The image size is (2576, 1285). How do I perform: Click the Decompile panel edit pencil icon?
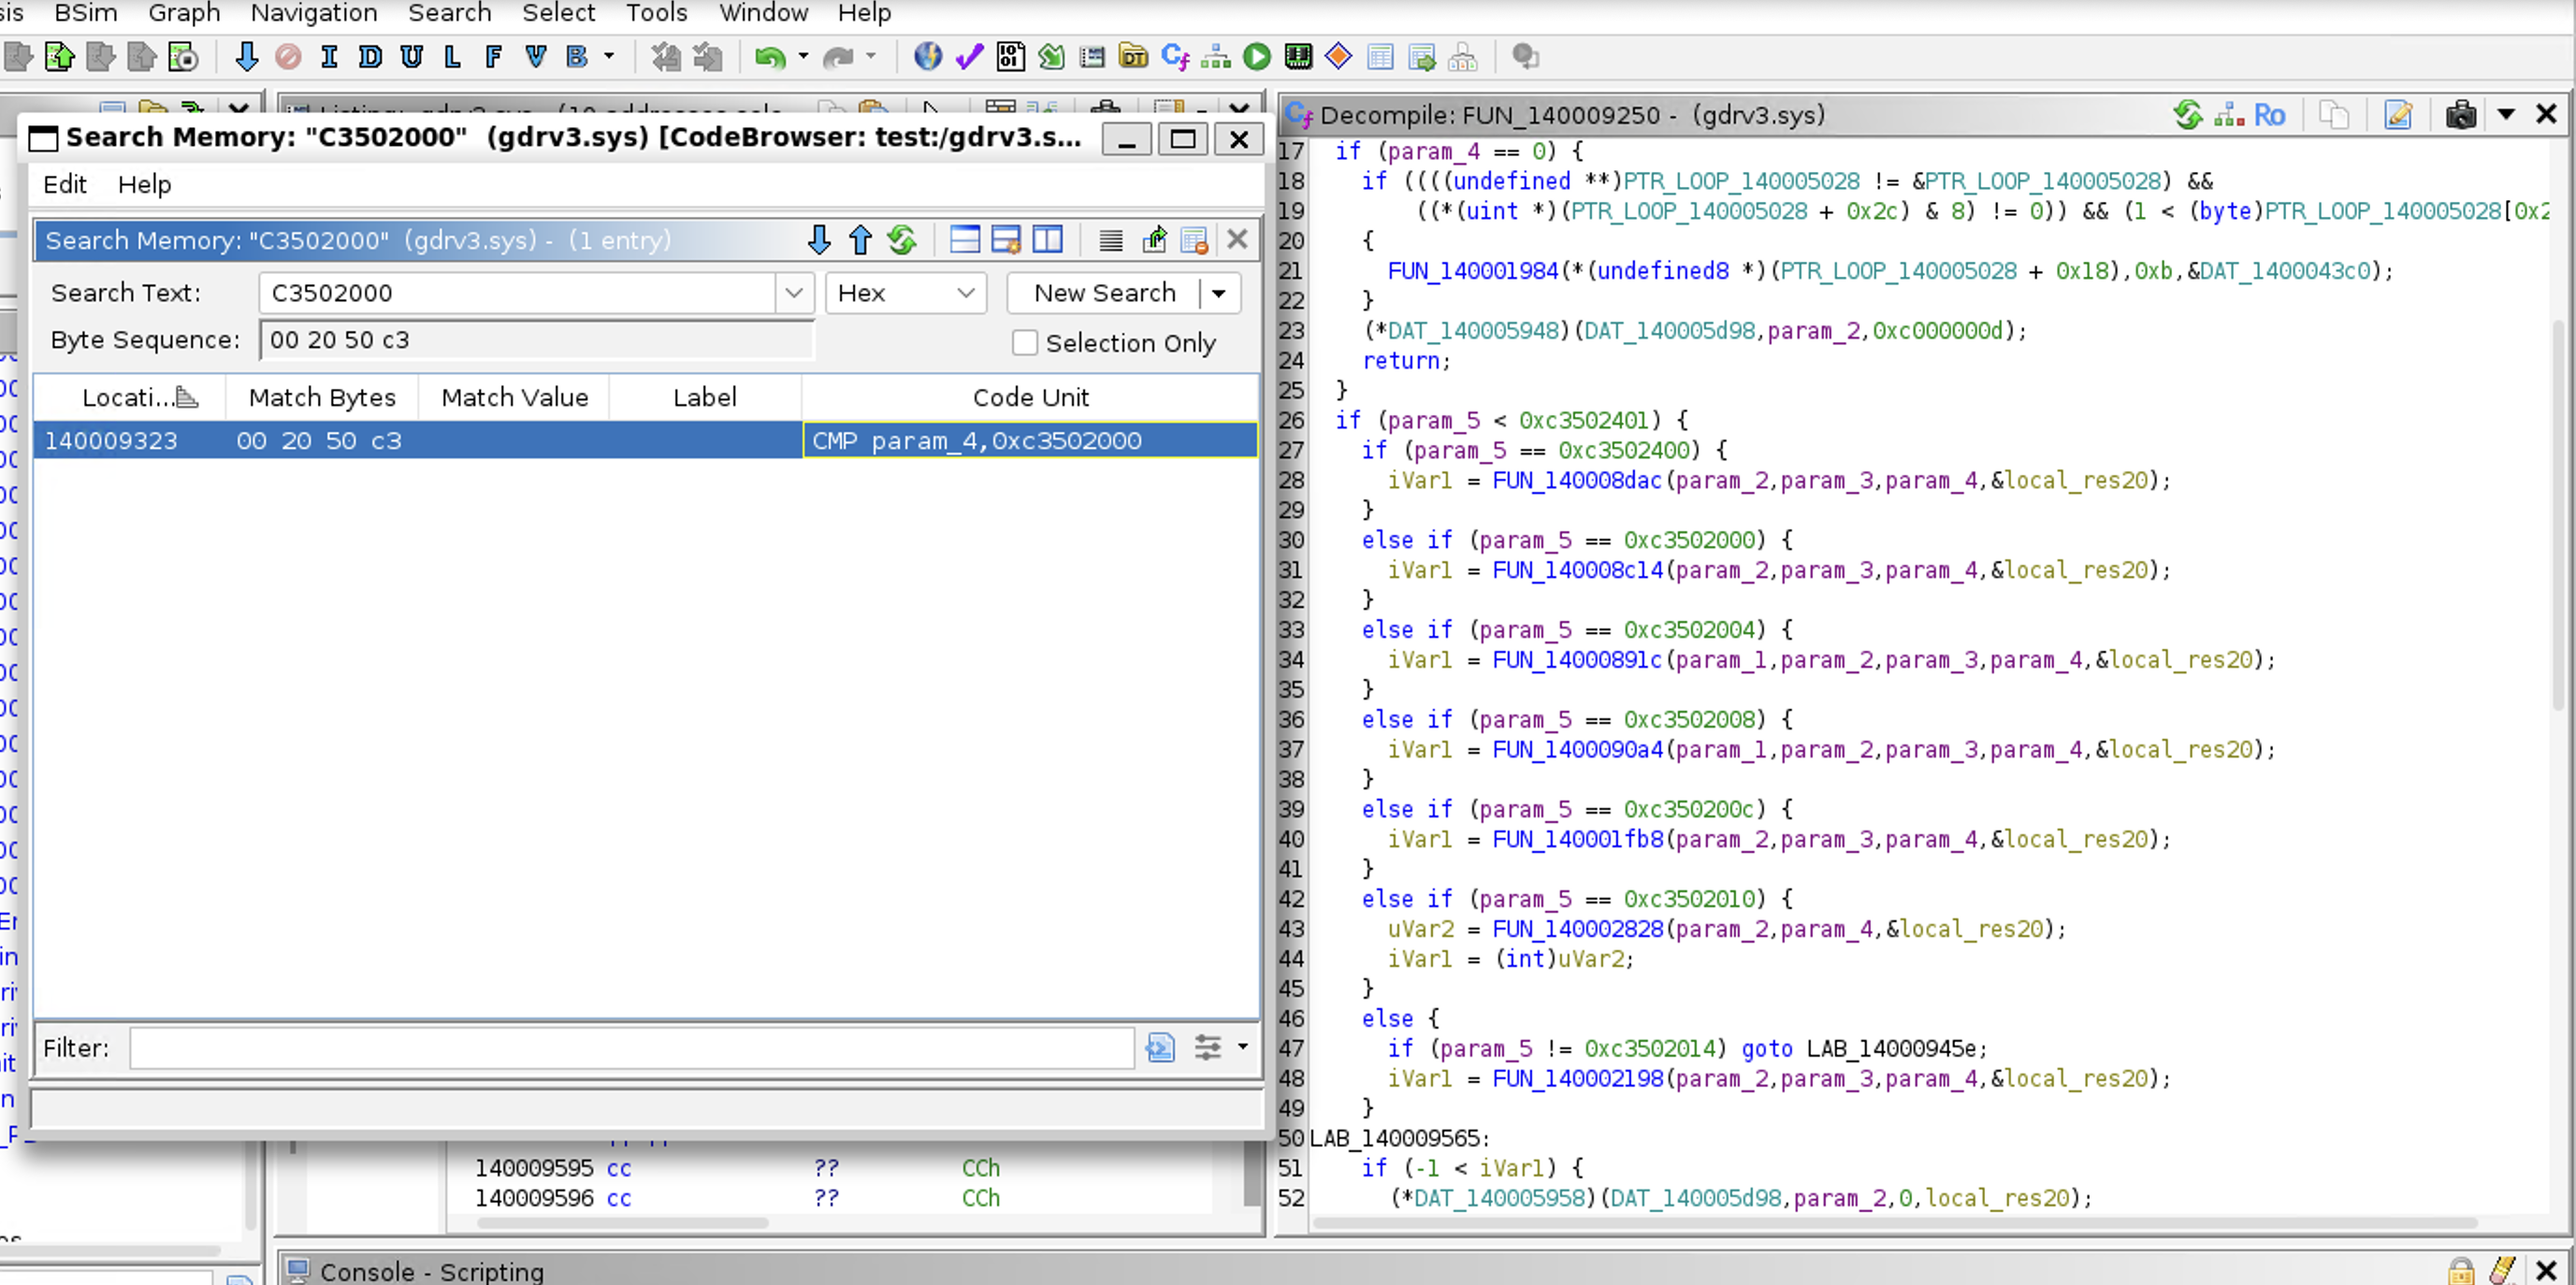(2398, 115)
